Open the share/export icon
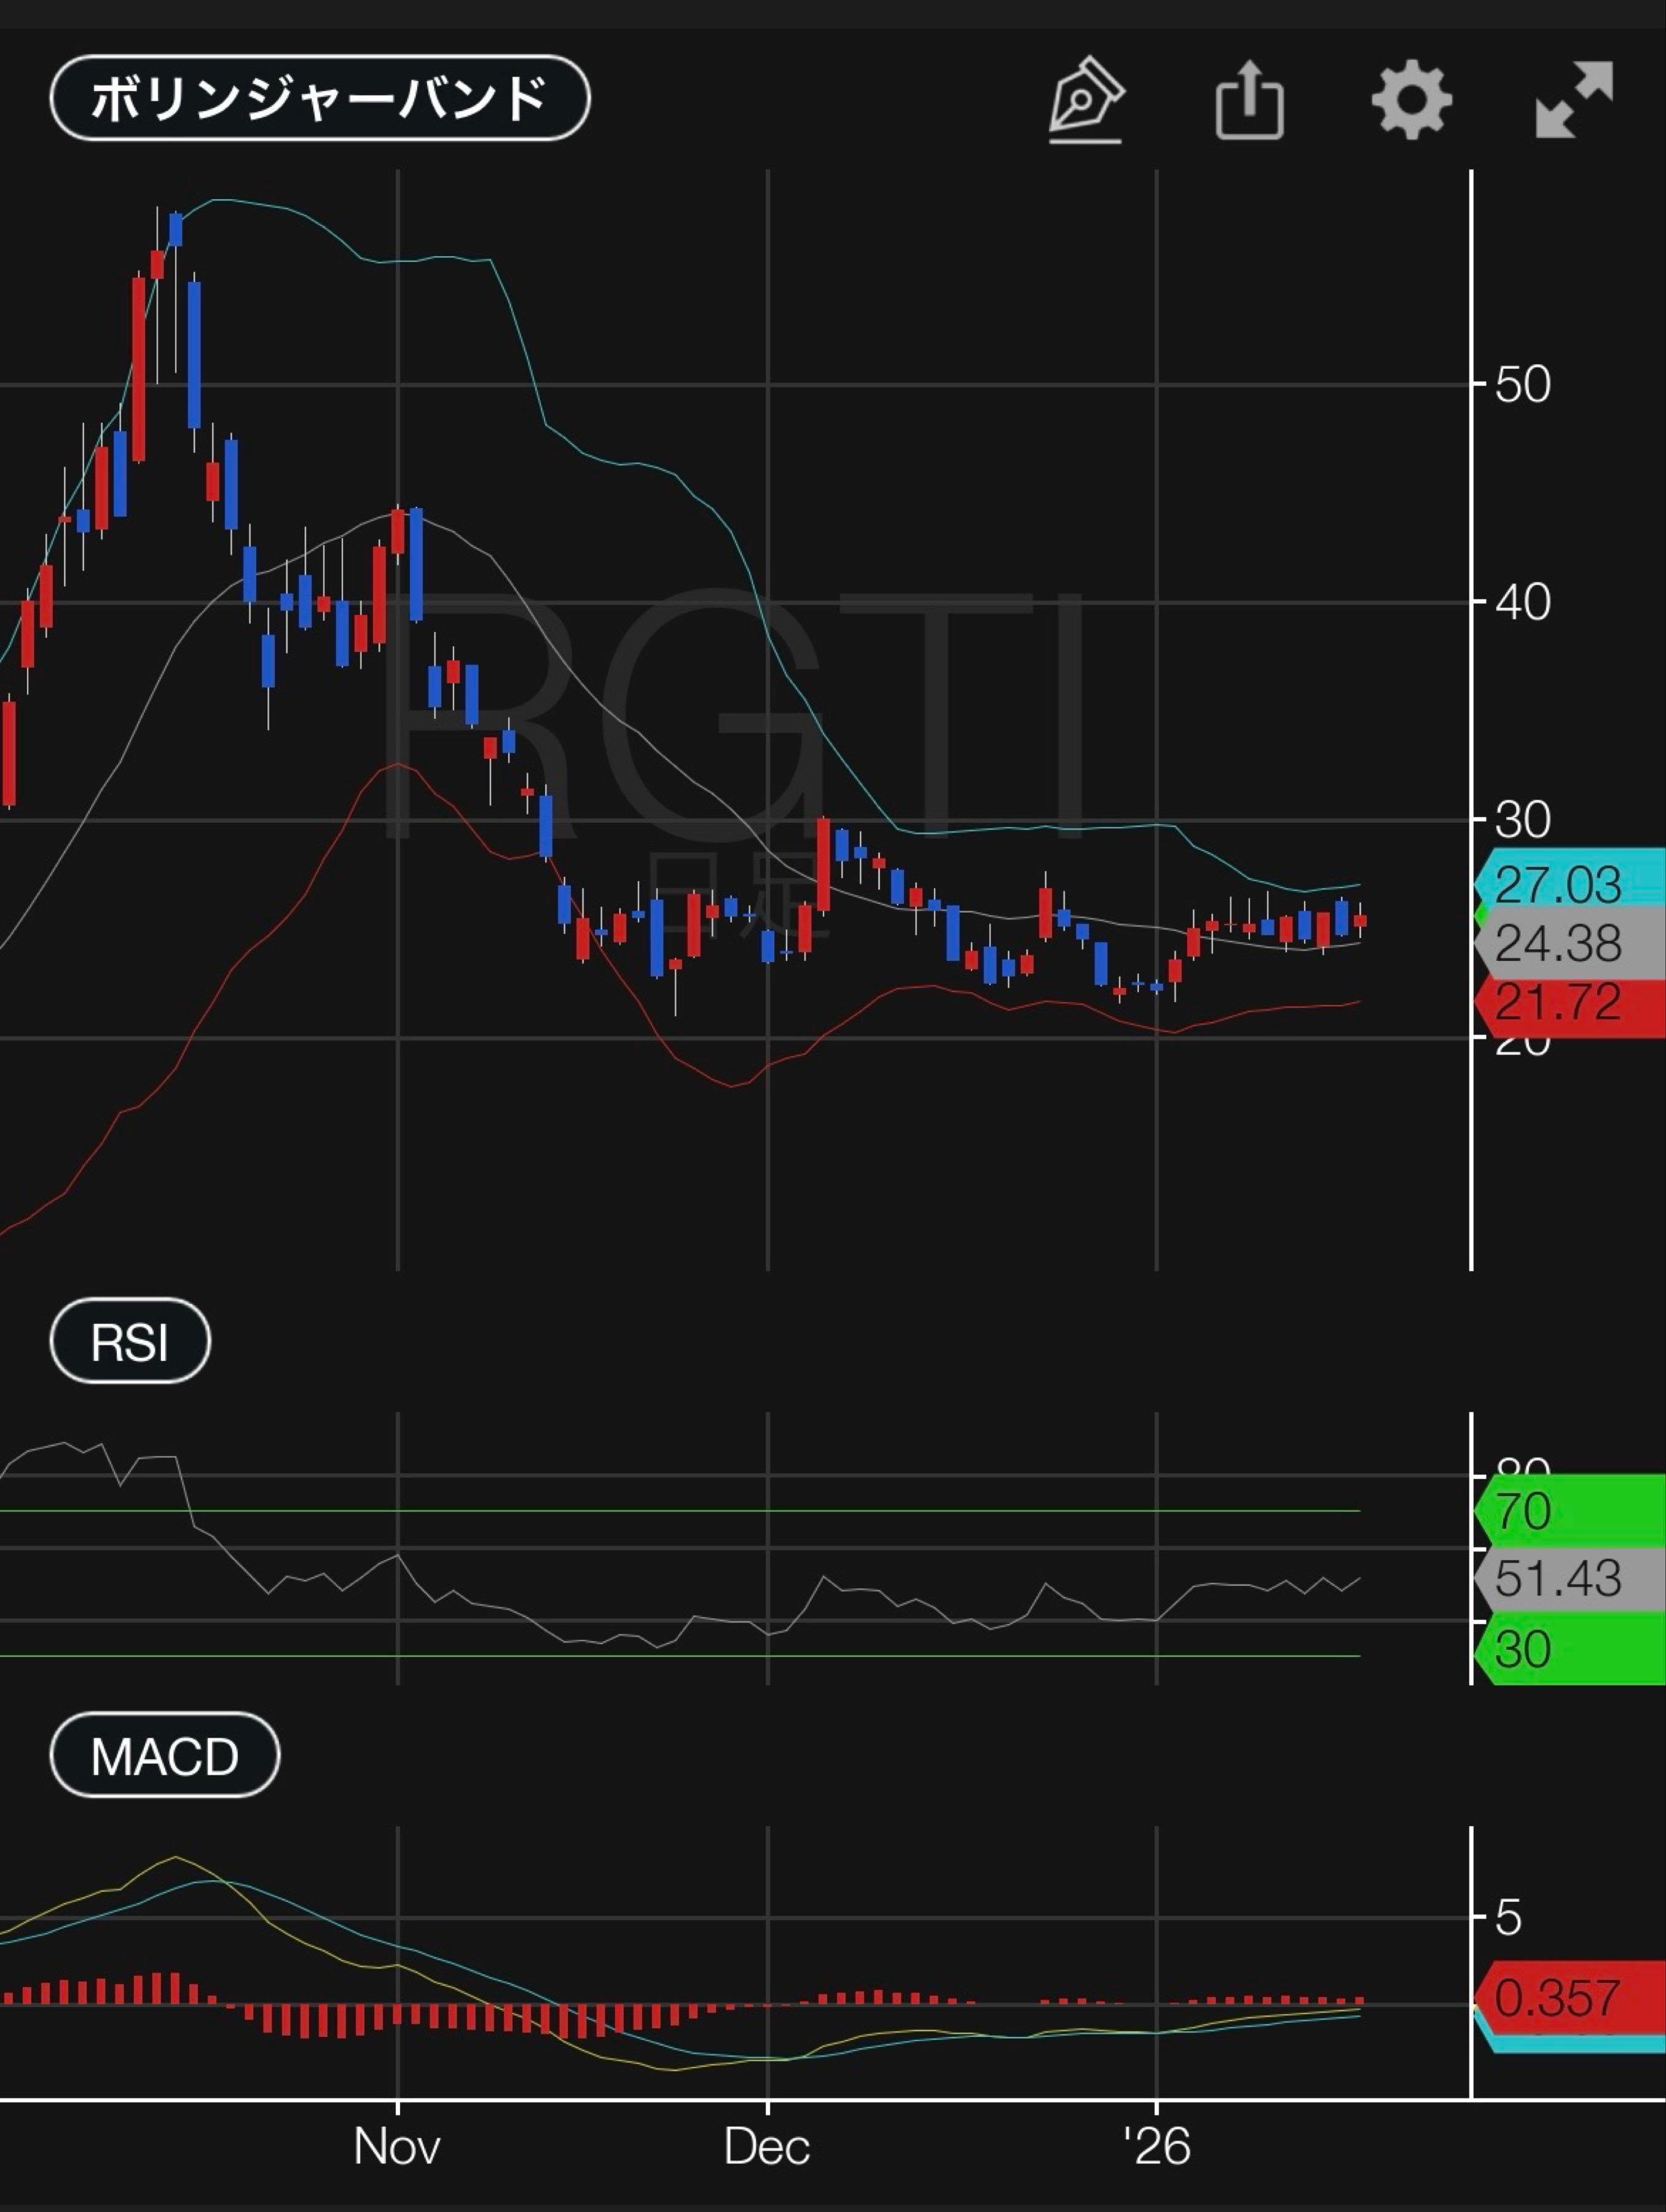Screen dimensions: 1666x2212 [x=1249, y=99]
